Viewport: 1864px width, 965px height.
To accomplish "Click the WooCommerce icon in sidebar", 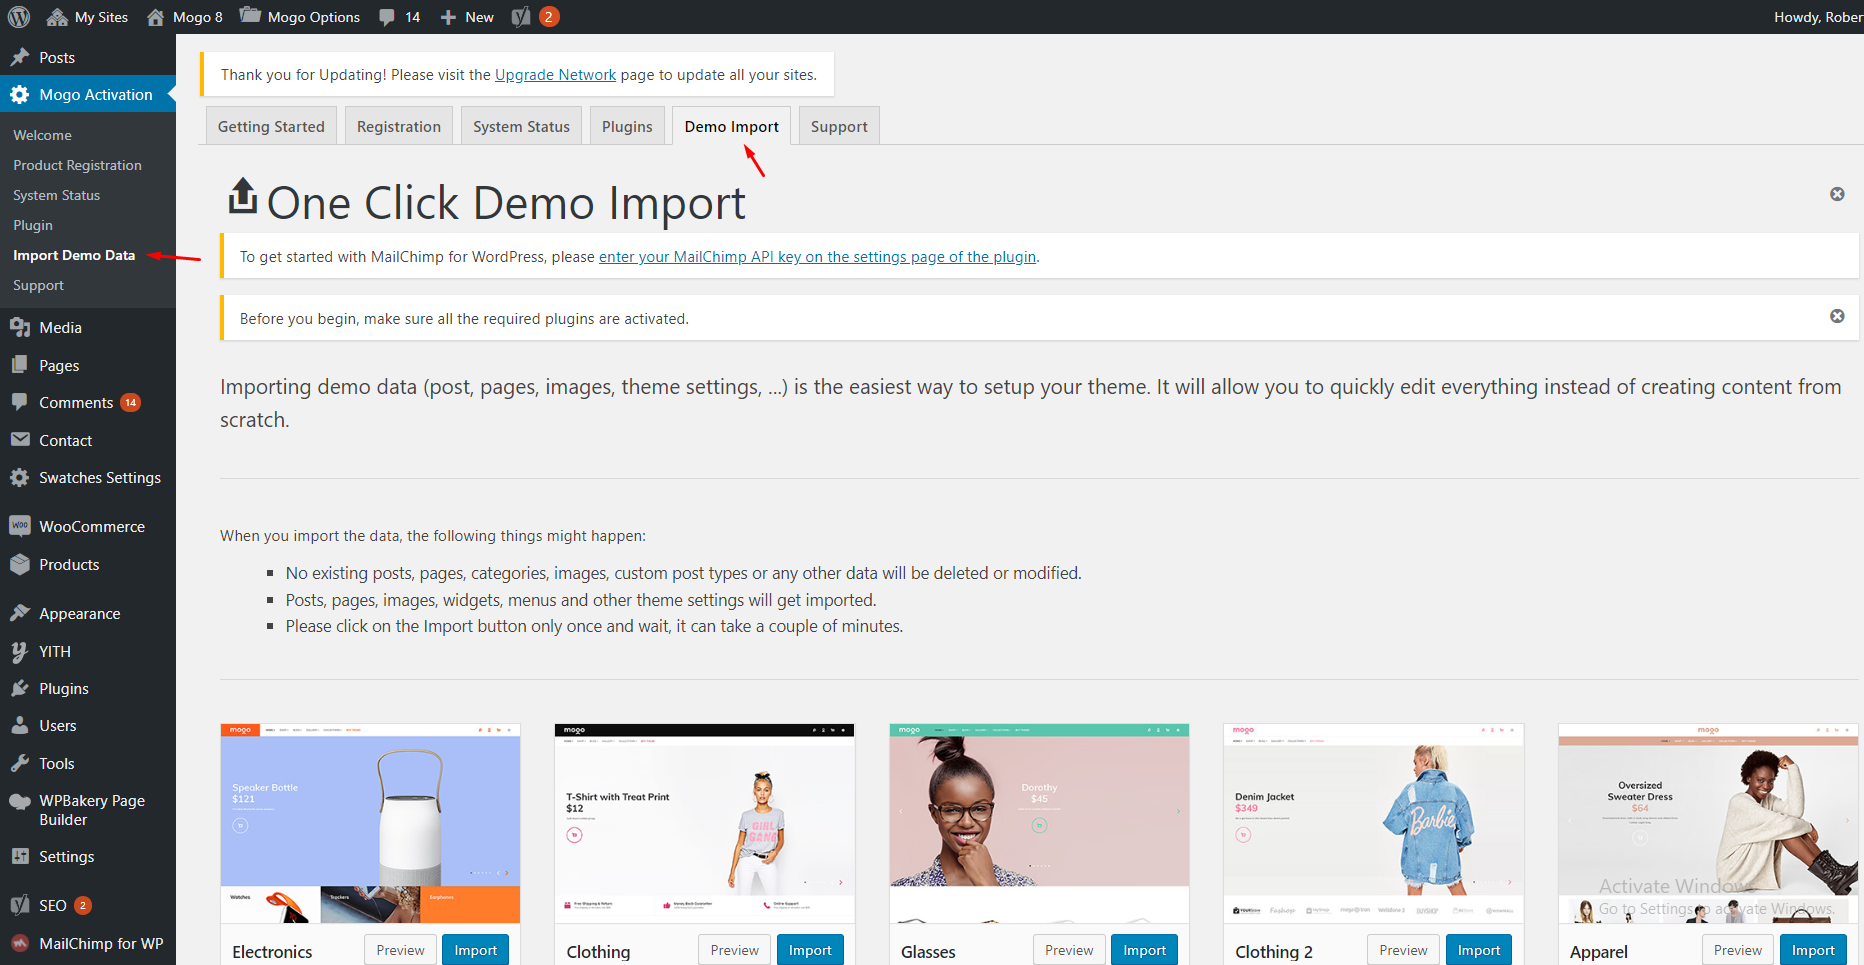I will pos(20,526).
